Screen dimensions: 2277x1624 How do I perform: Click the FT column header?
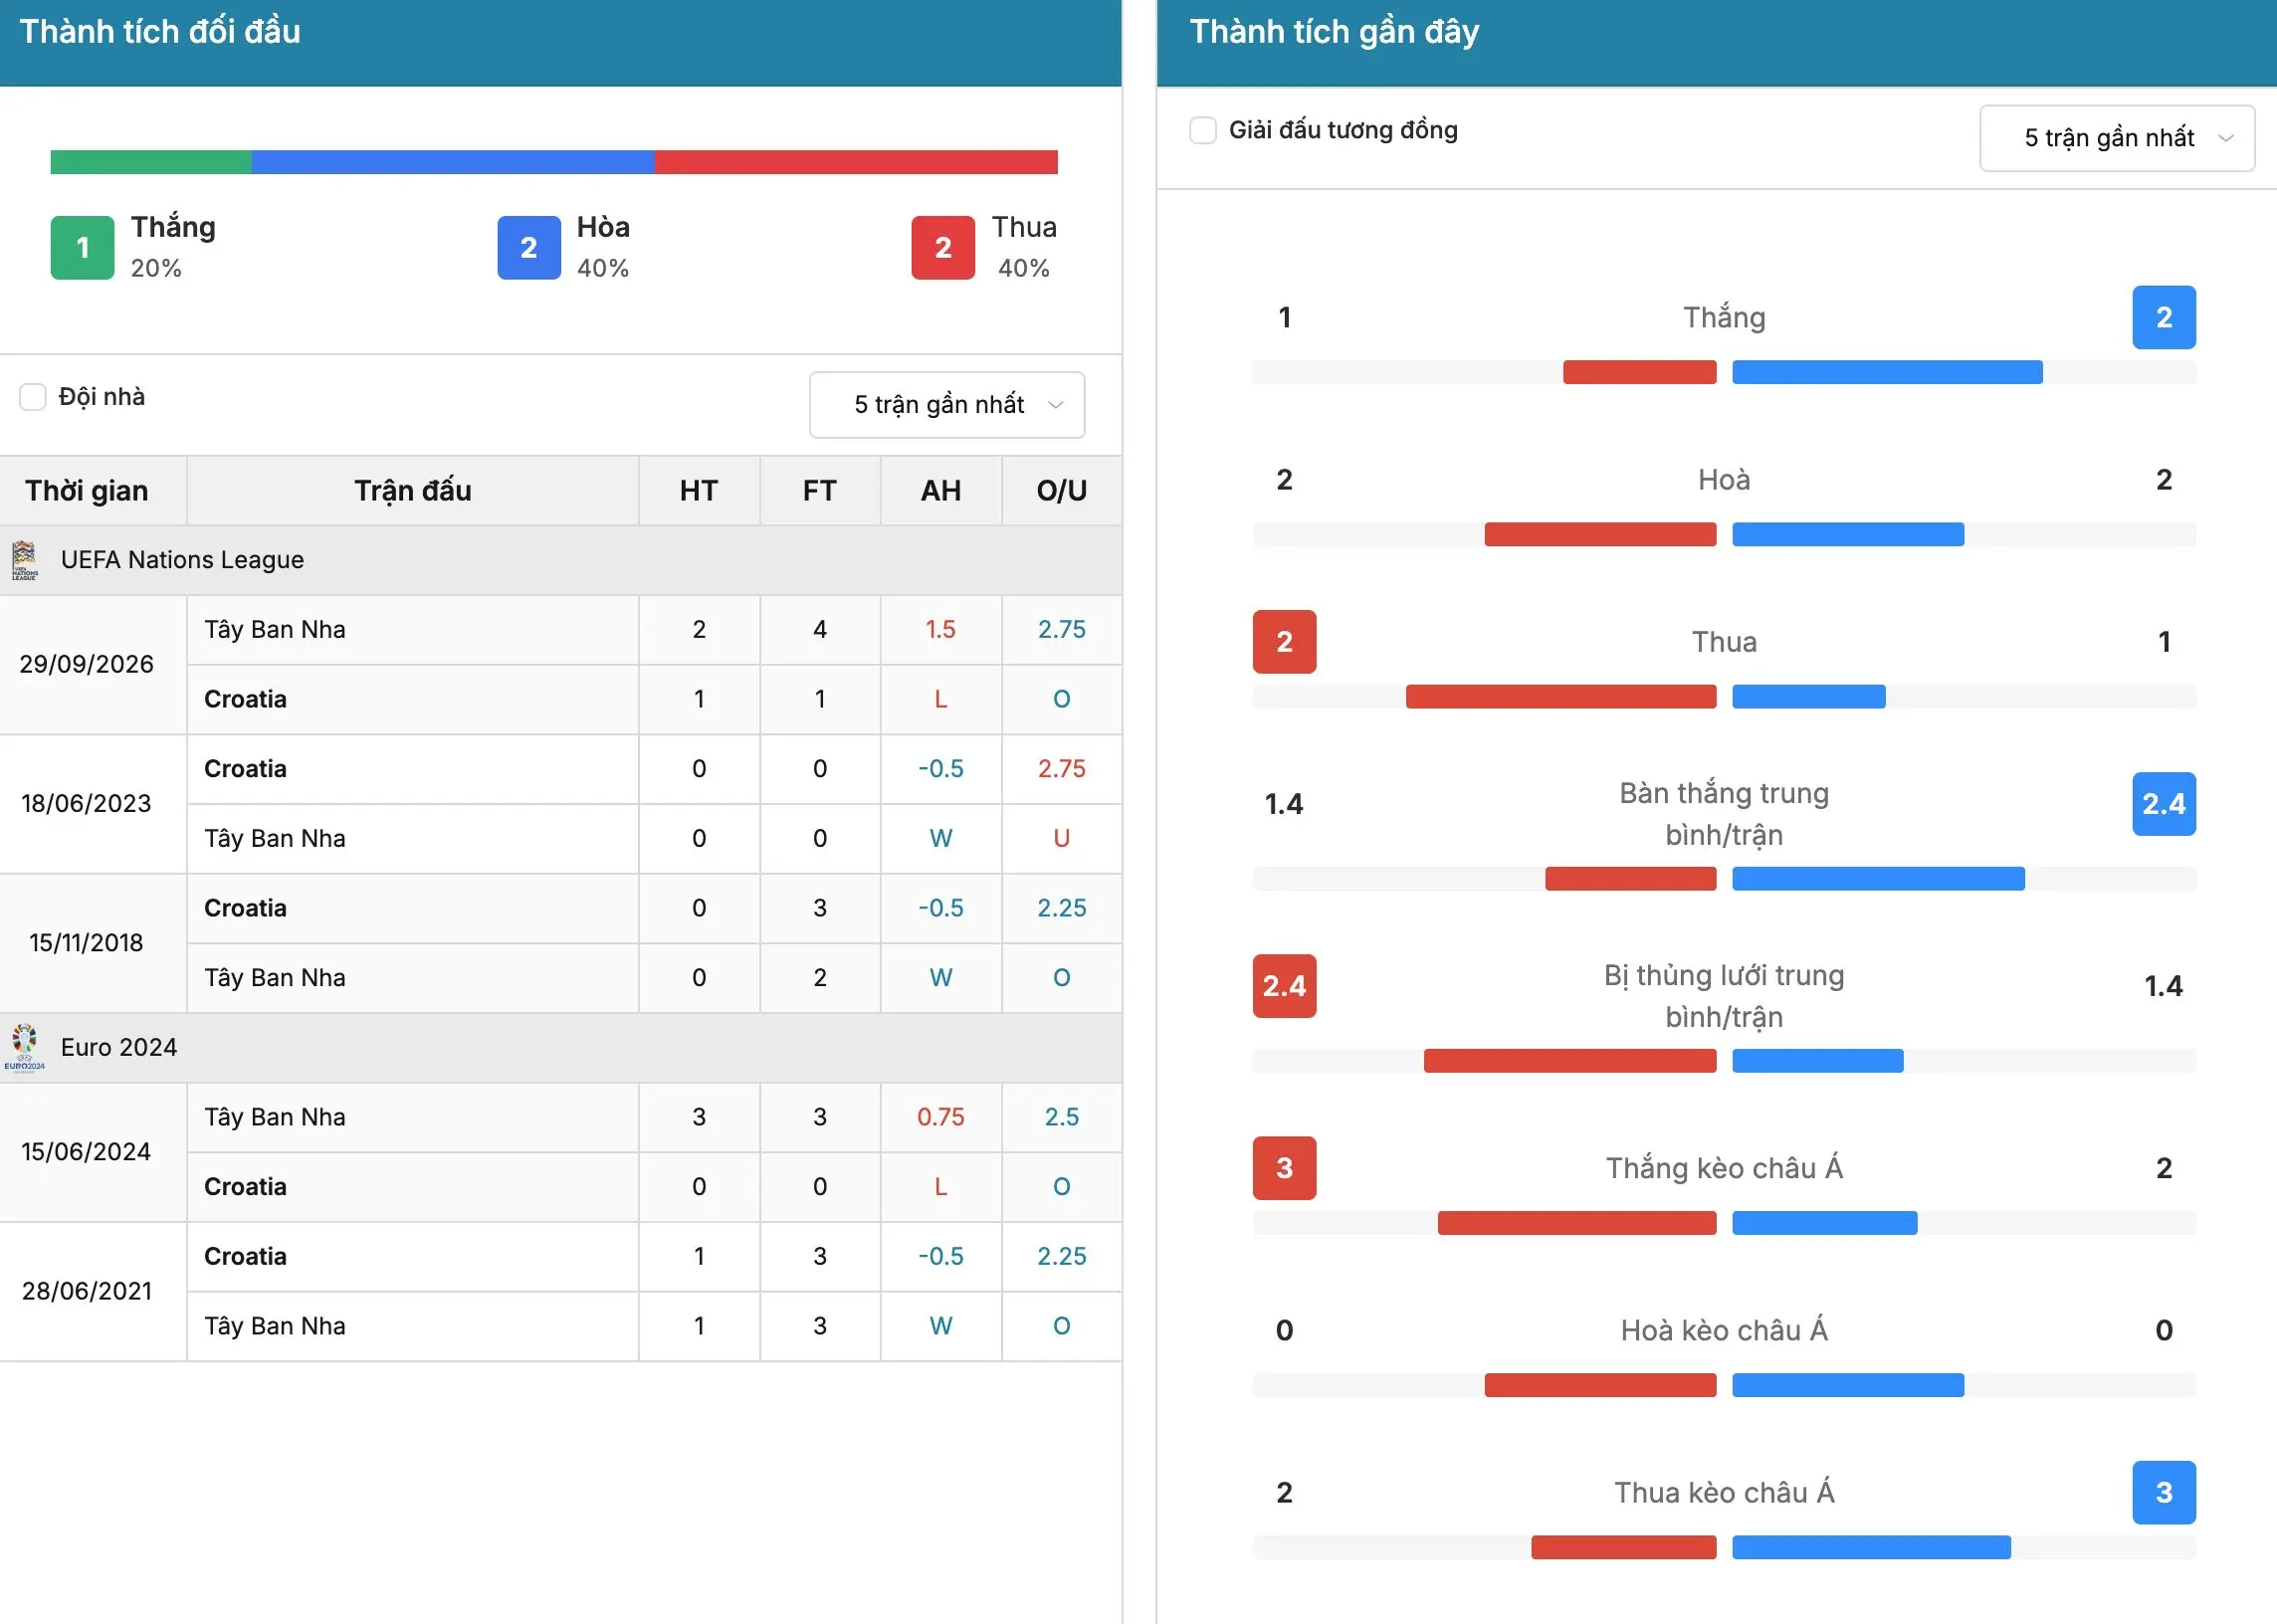pyautogui.click(x=820, y=491)
